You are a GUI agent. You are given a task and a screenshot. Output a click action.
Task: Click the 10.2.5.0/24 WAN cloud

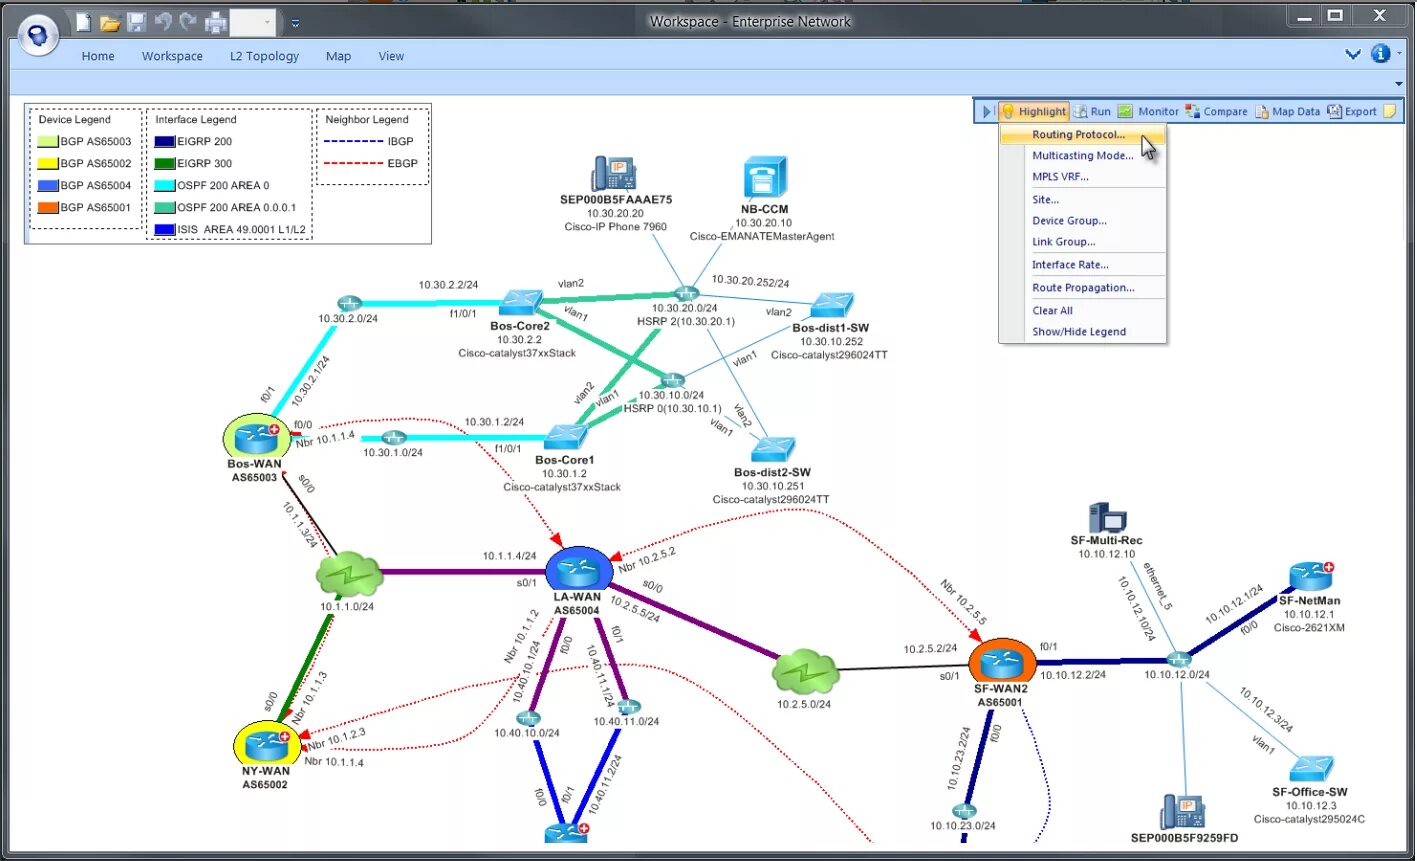[805, 673]
